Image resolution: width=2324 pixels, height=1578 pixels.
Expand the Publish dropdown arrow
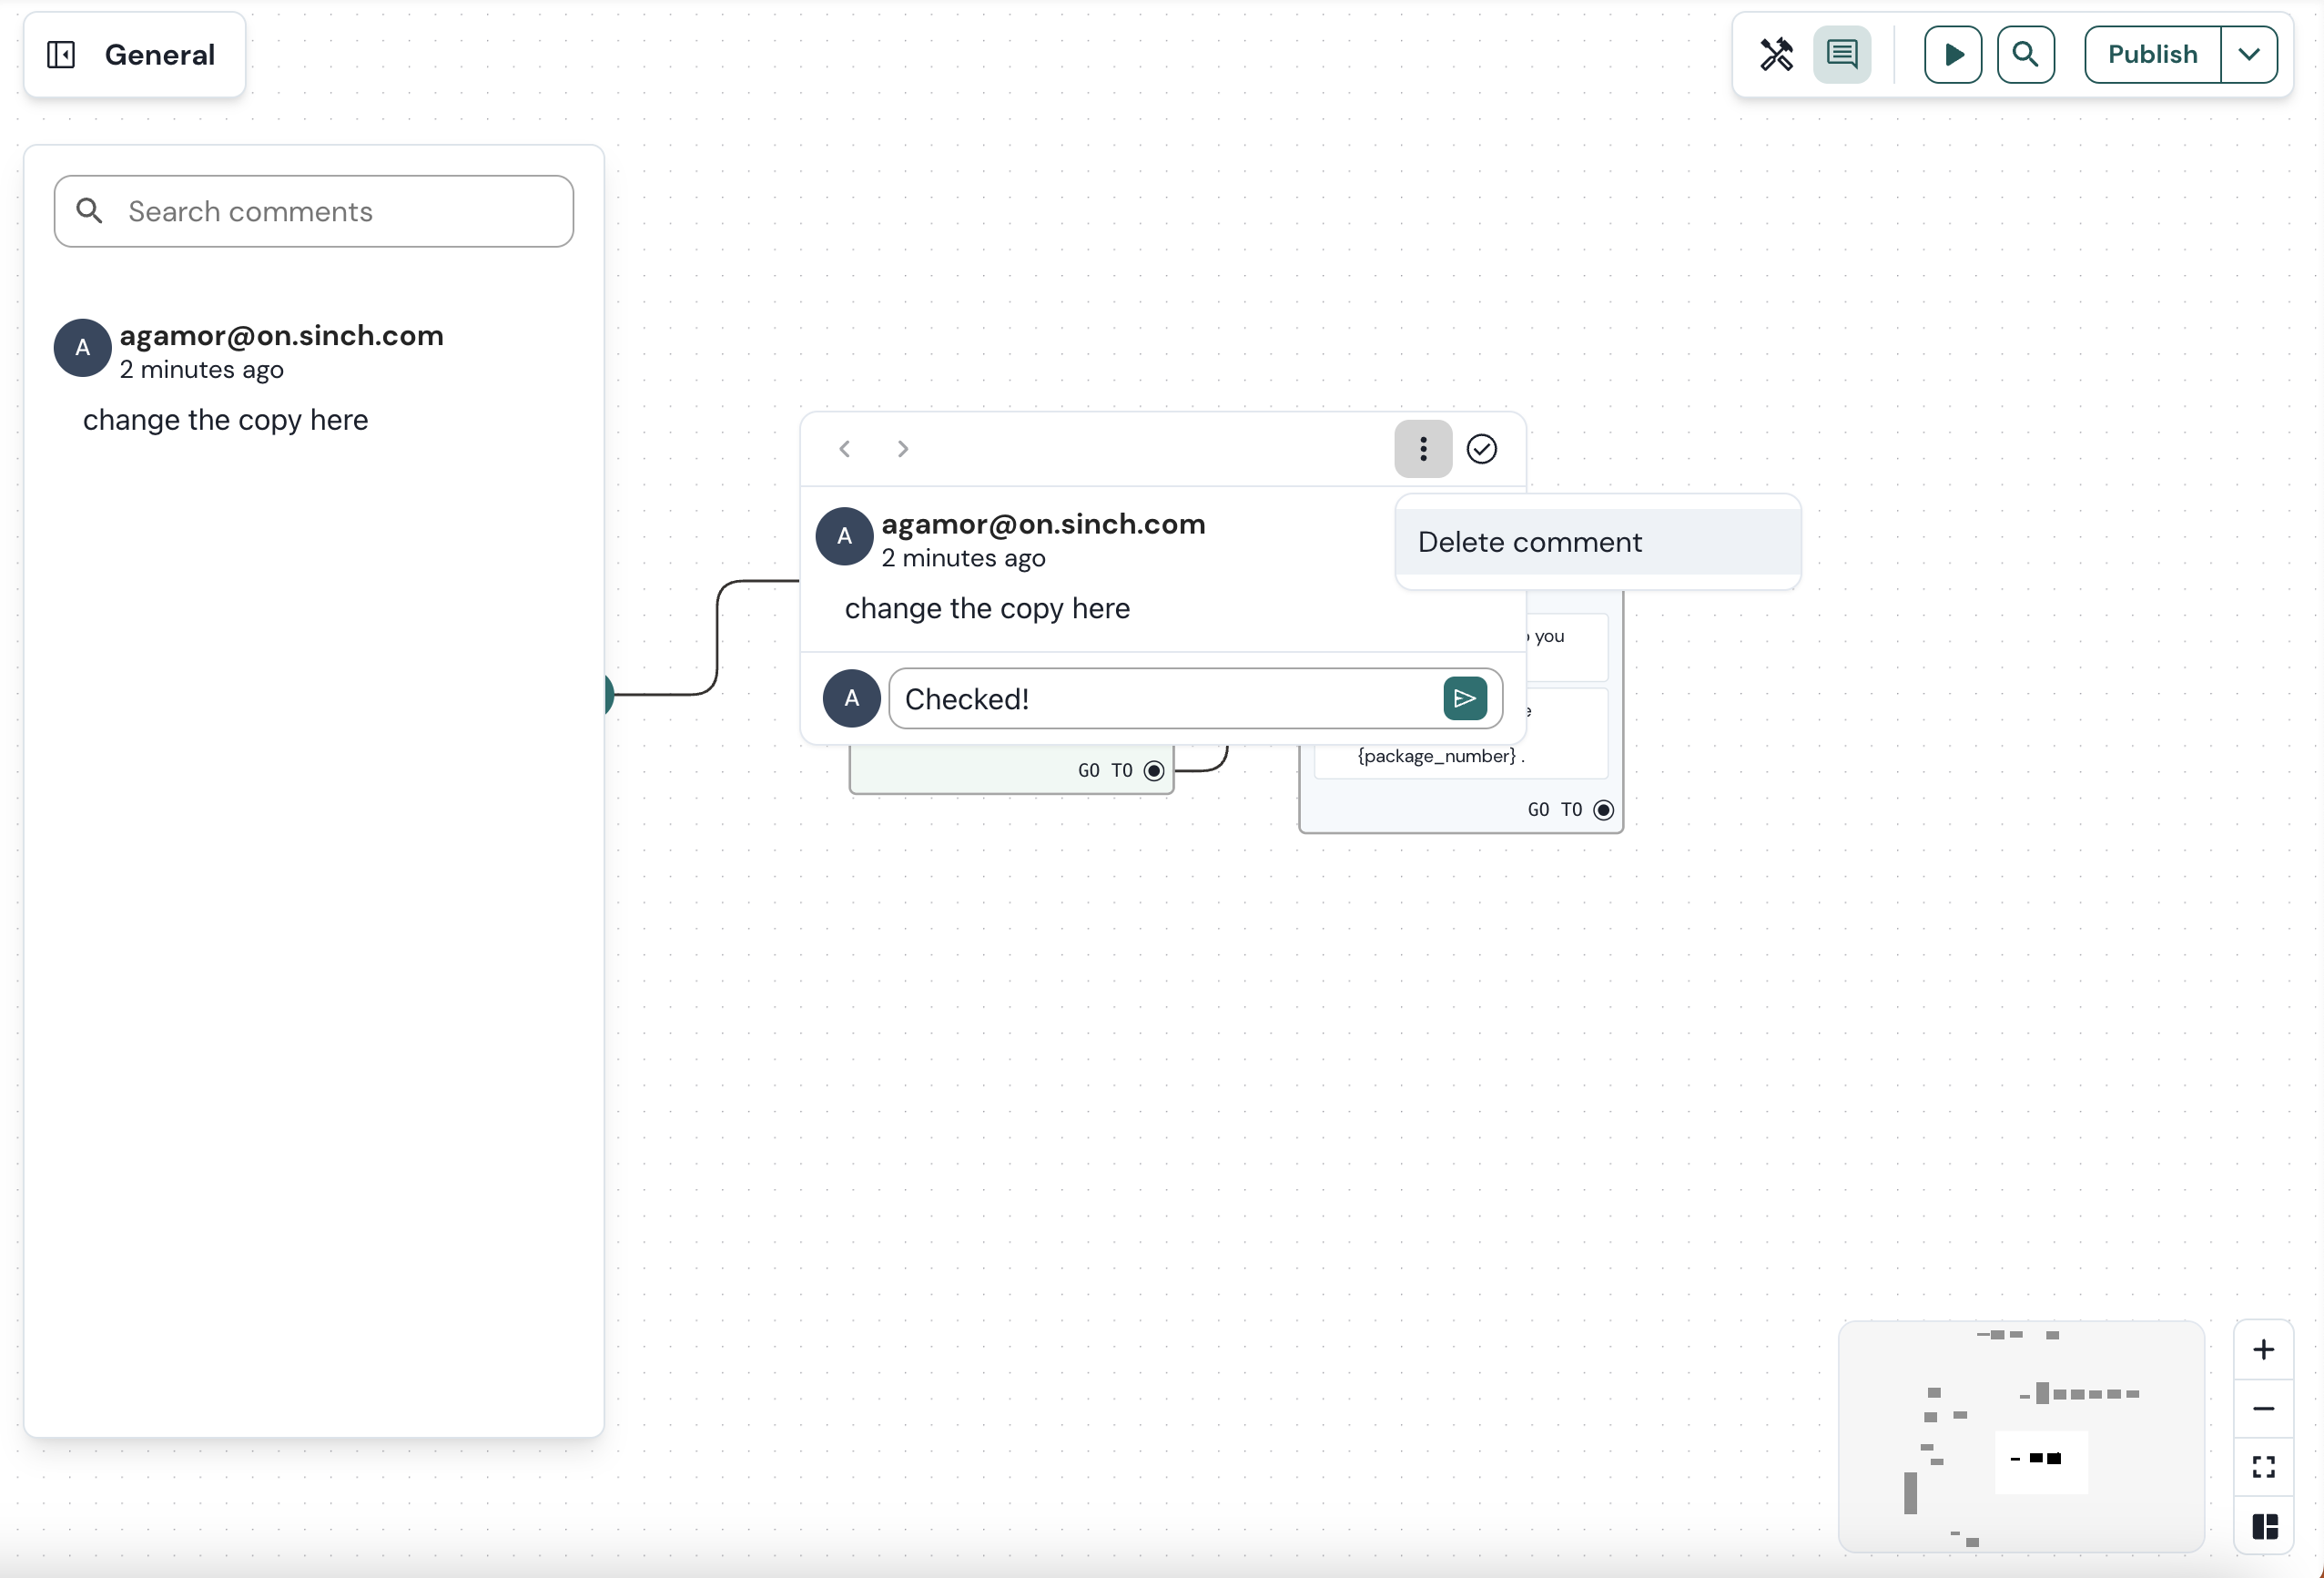2250,55
